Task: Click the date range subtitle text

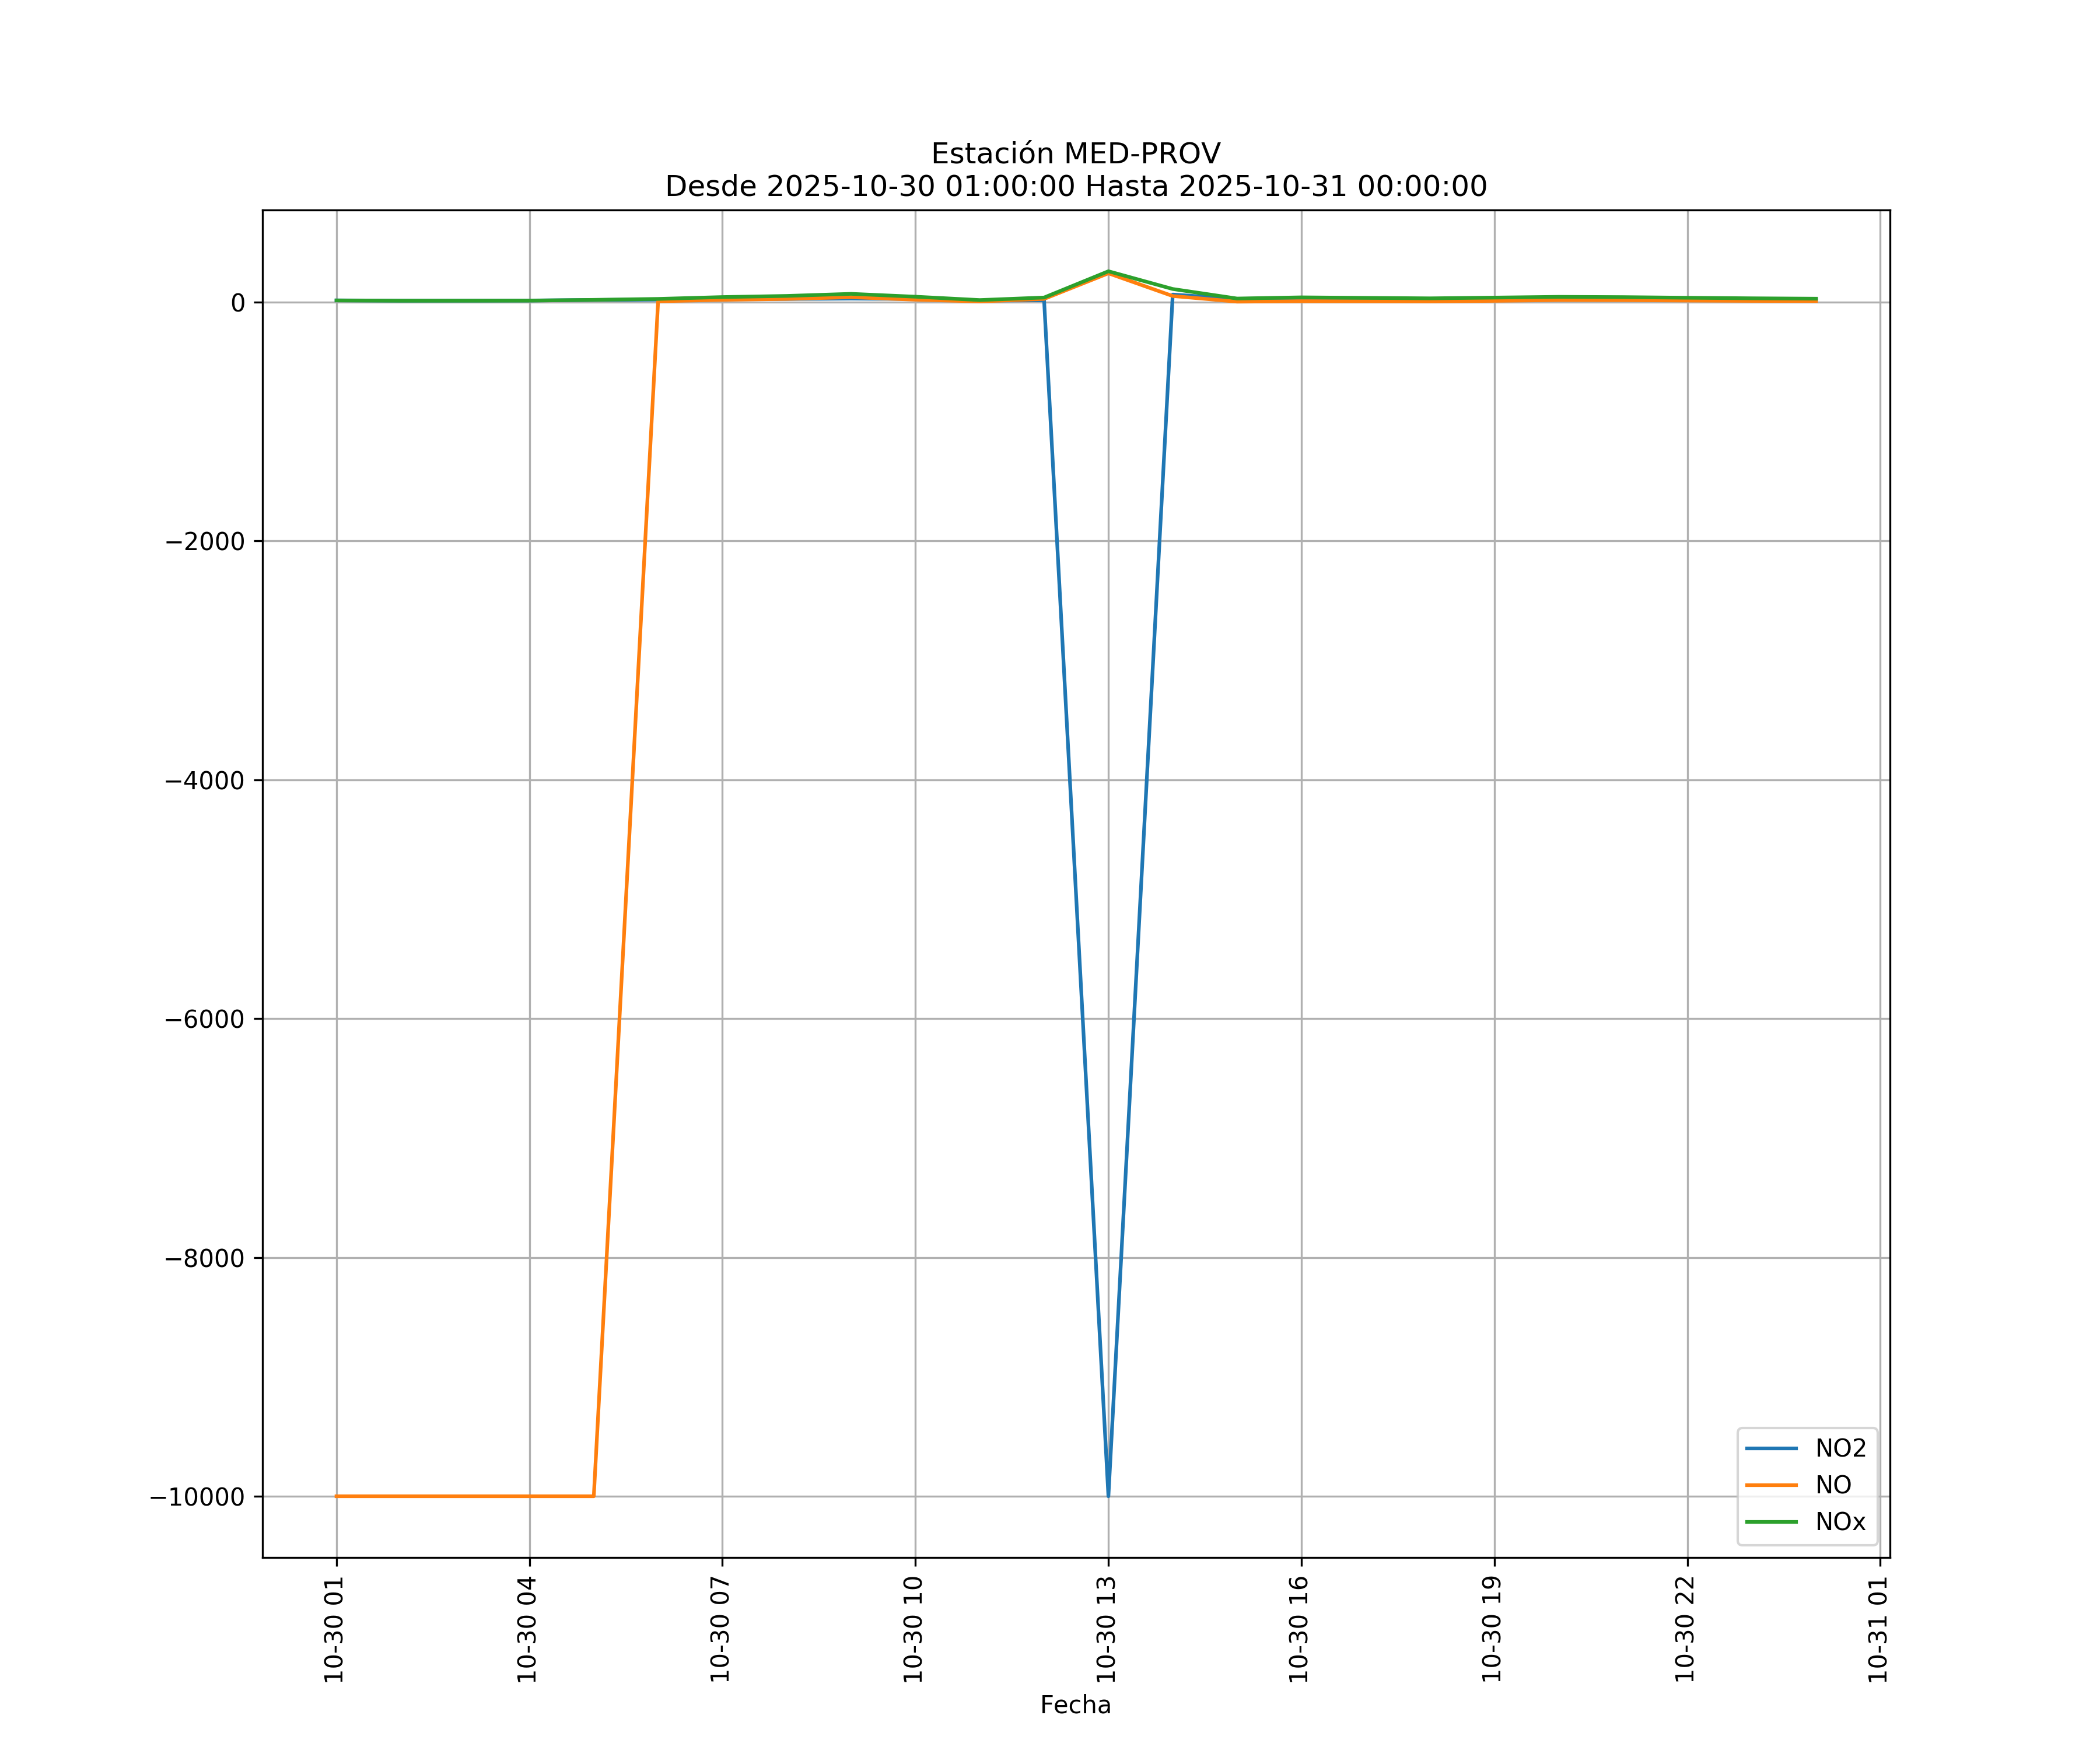Action: [x=1075, y=186]
